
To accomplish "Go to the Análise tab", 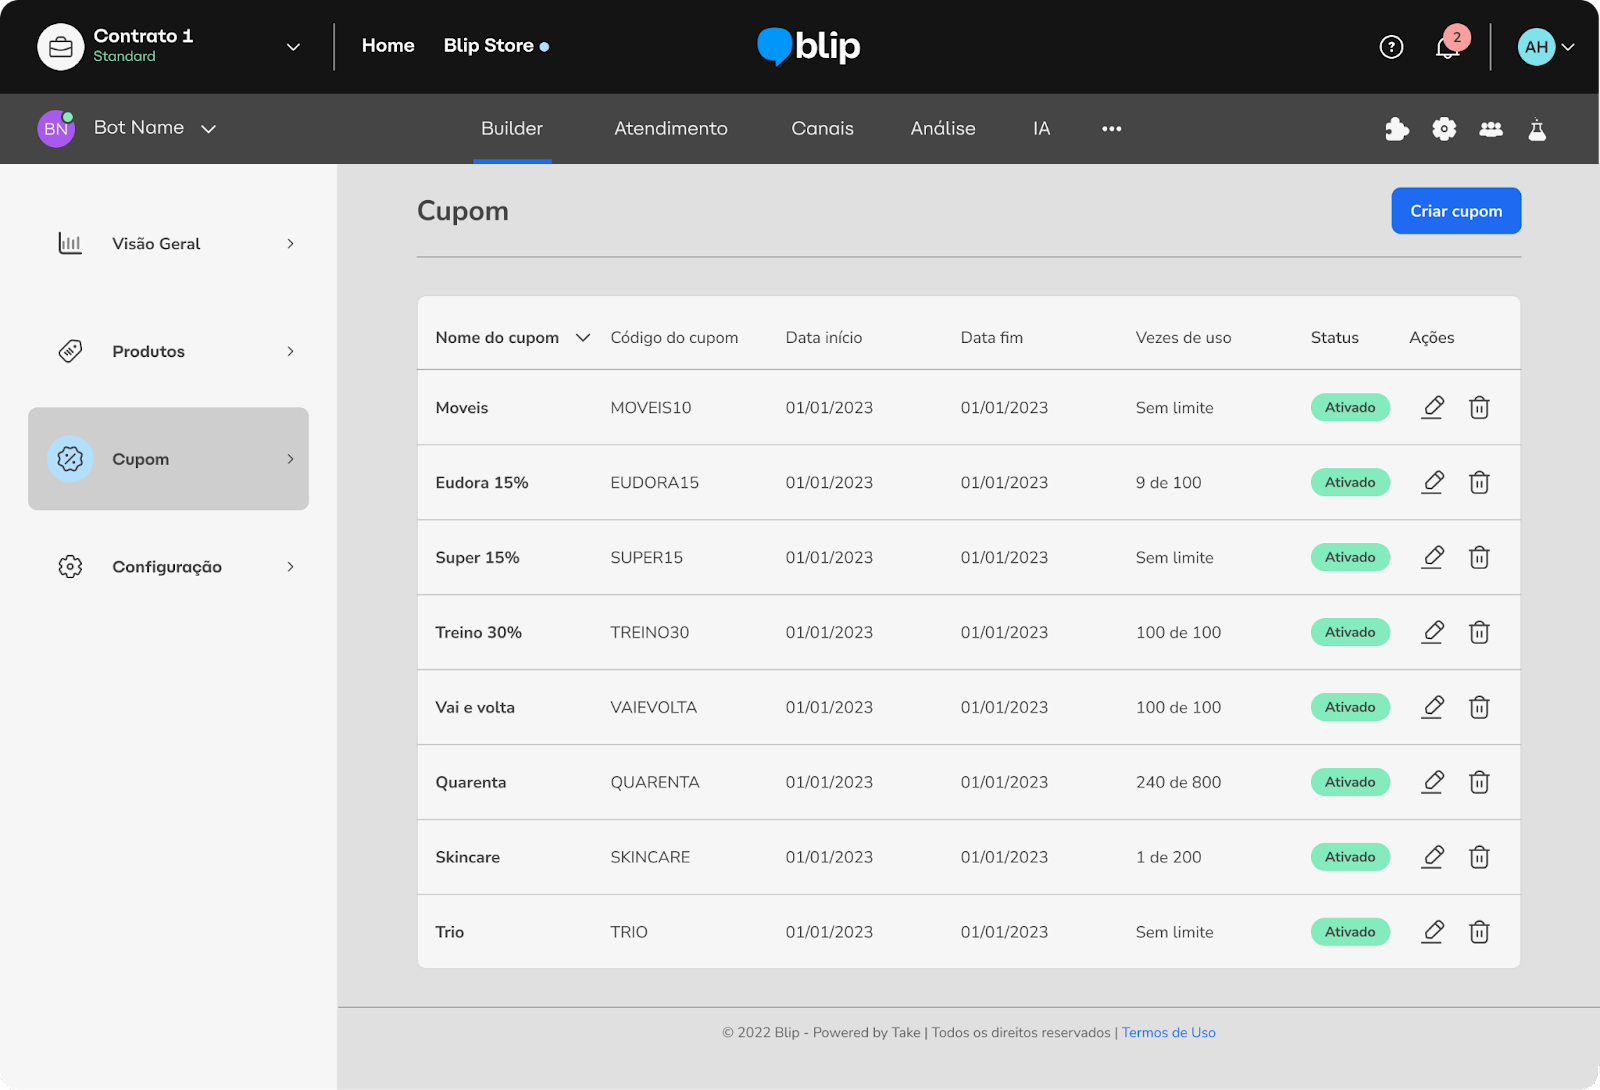I will [942, 129].
